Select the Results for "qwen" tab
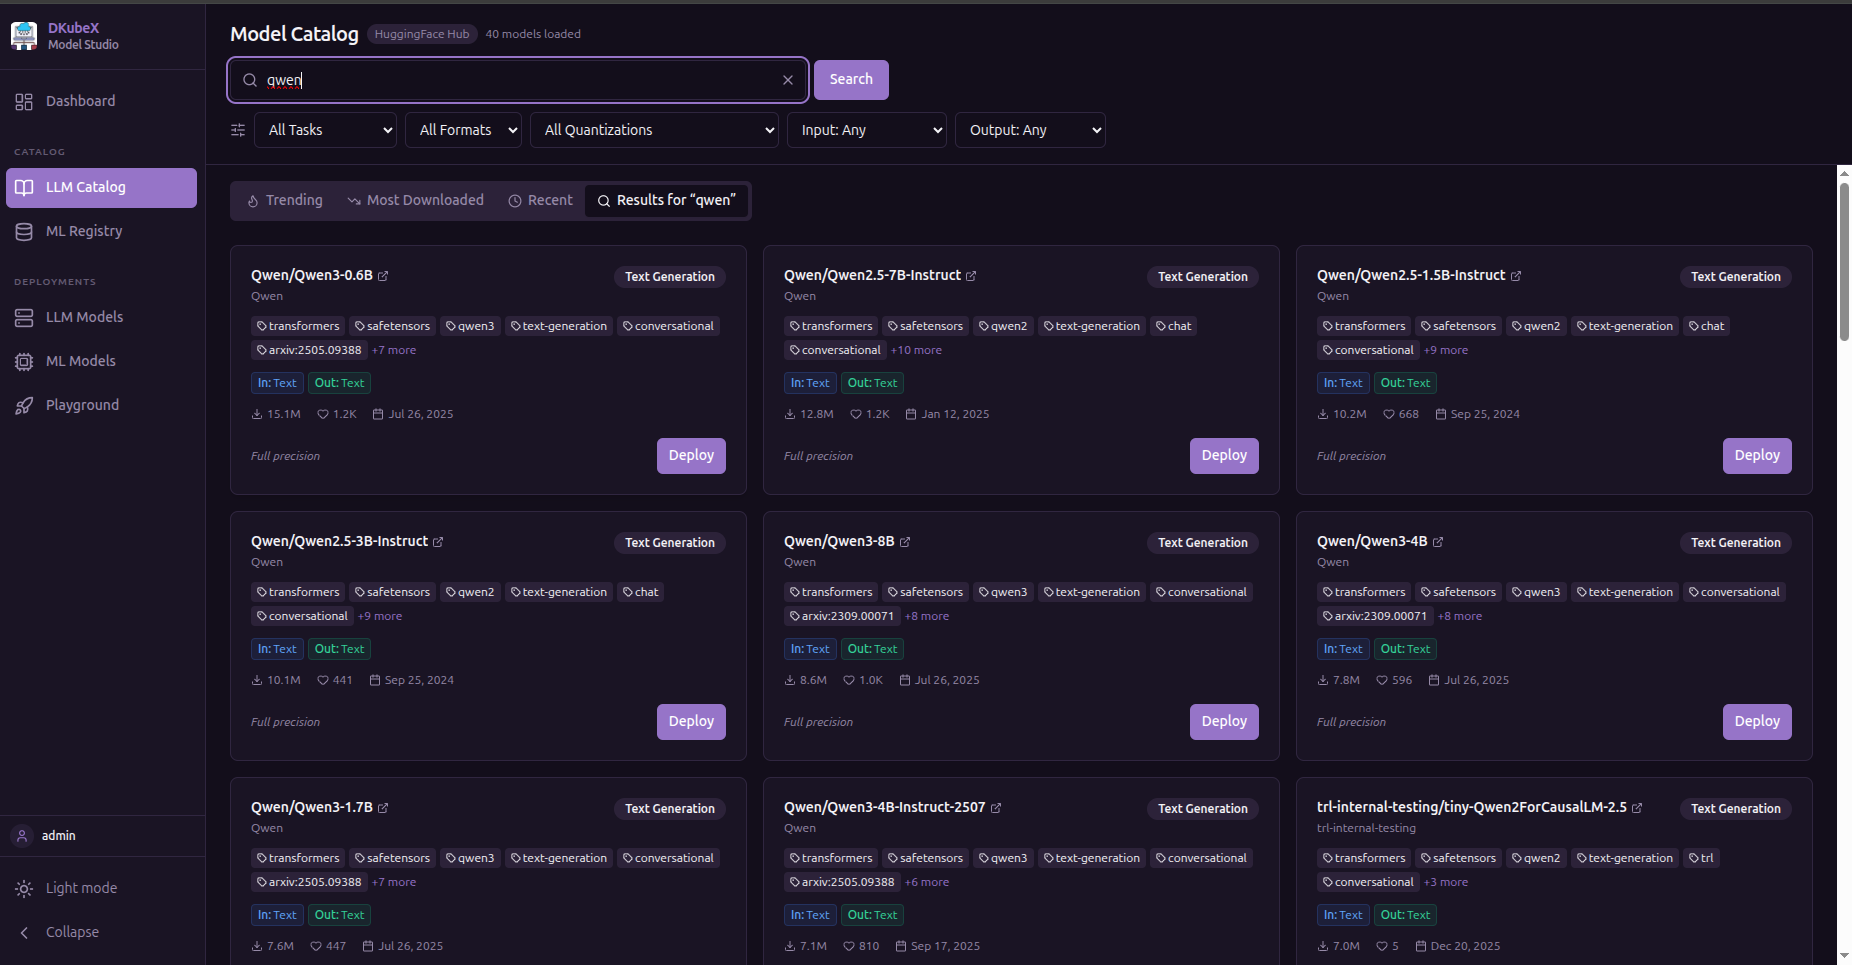 click(x=667, y=200)
